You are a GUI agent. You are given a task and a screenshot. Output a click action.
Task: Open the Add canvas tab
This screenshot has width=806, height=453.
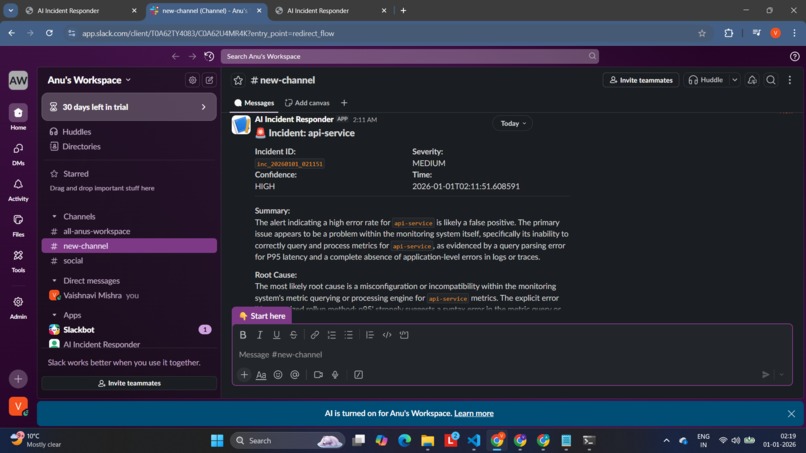(x=307, y=103)
